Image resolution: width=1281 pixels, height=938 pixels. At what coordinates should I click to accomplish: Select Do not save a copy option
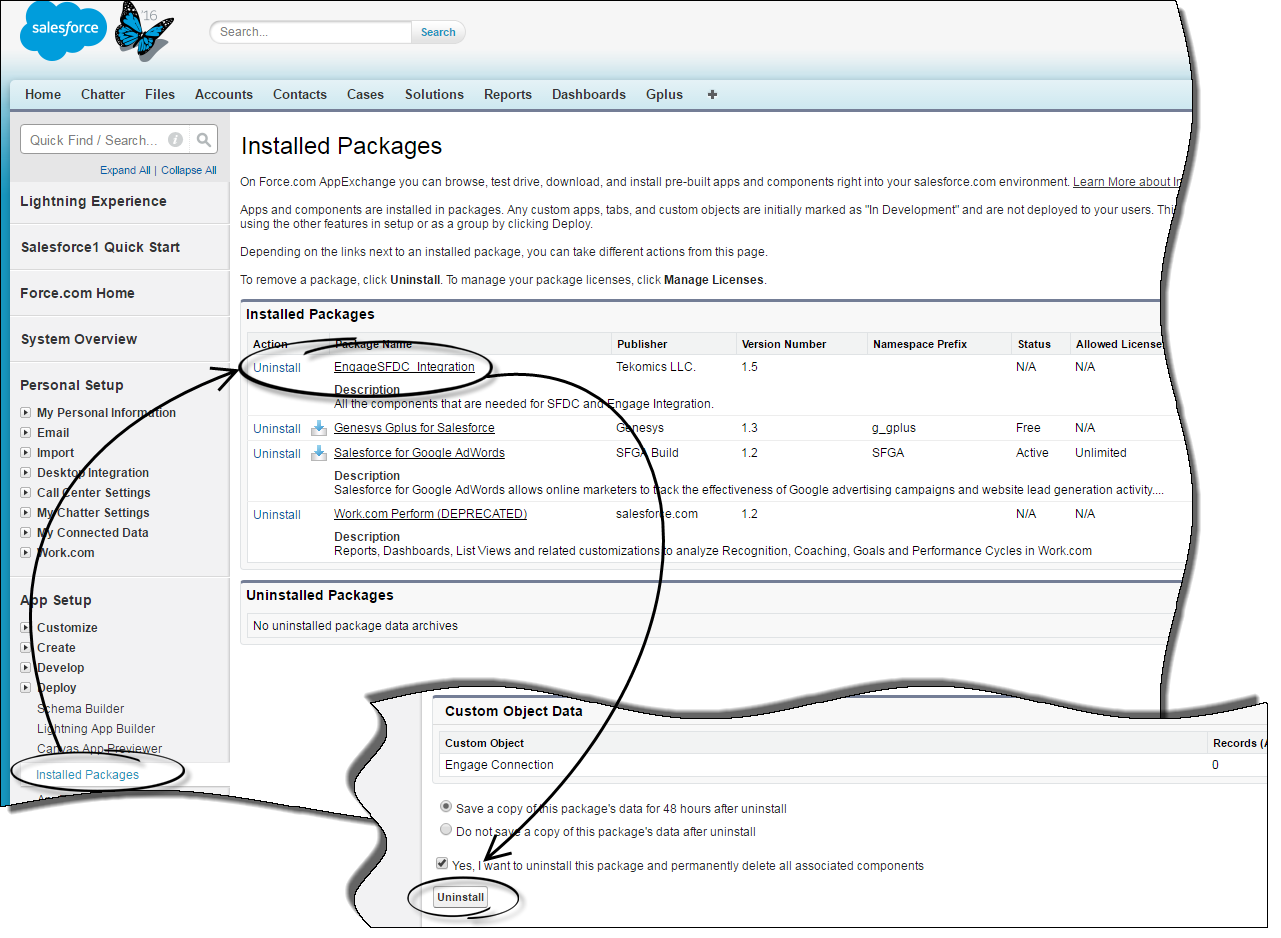pyautogui.click(x=446, y=830)
